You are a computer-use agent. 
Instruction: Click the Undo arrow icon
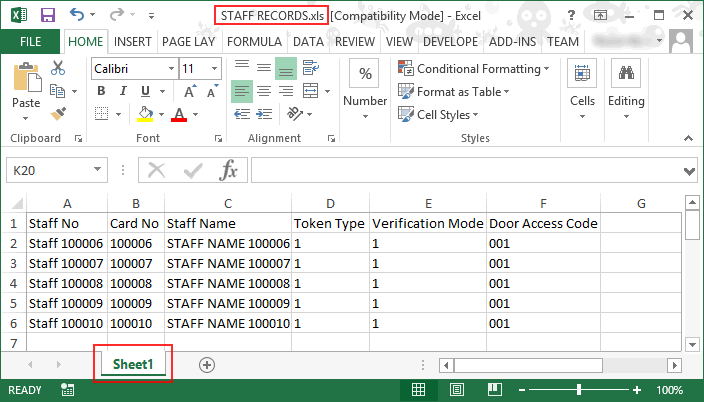[80, 15]
